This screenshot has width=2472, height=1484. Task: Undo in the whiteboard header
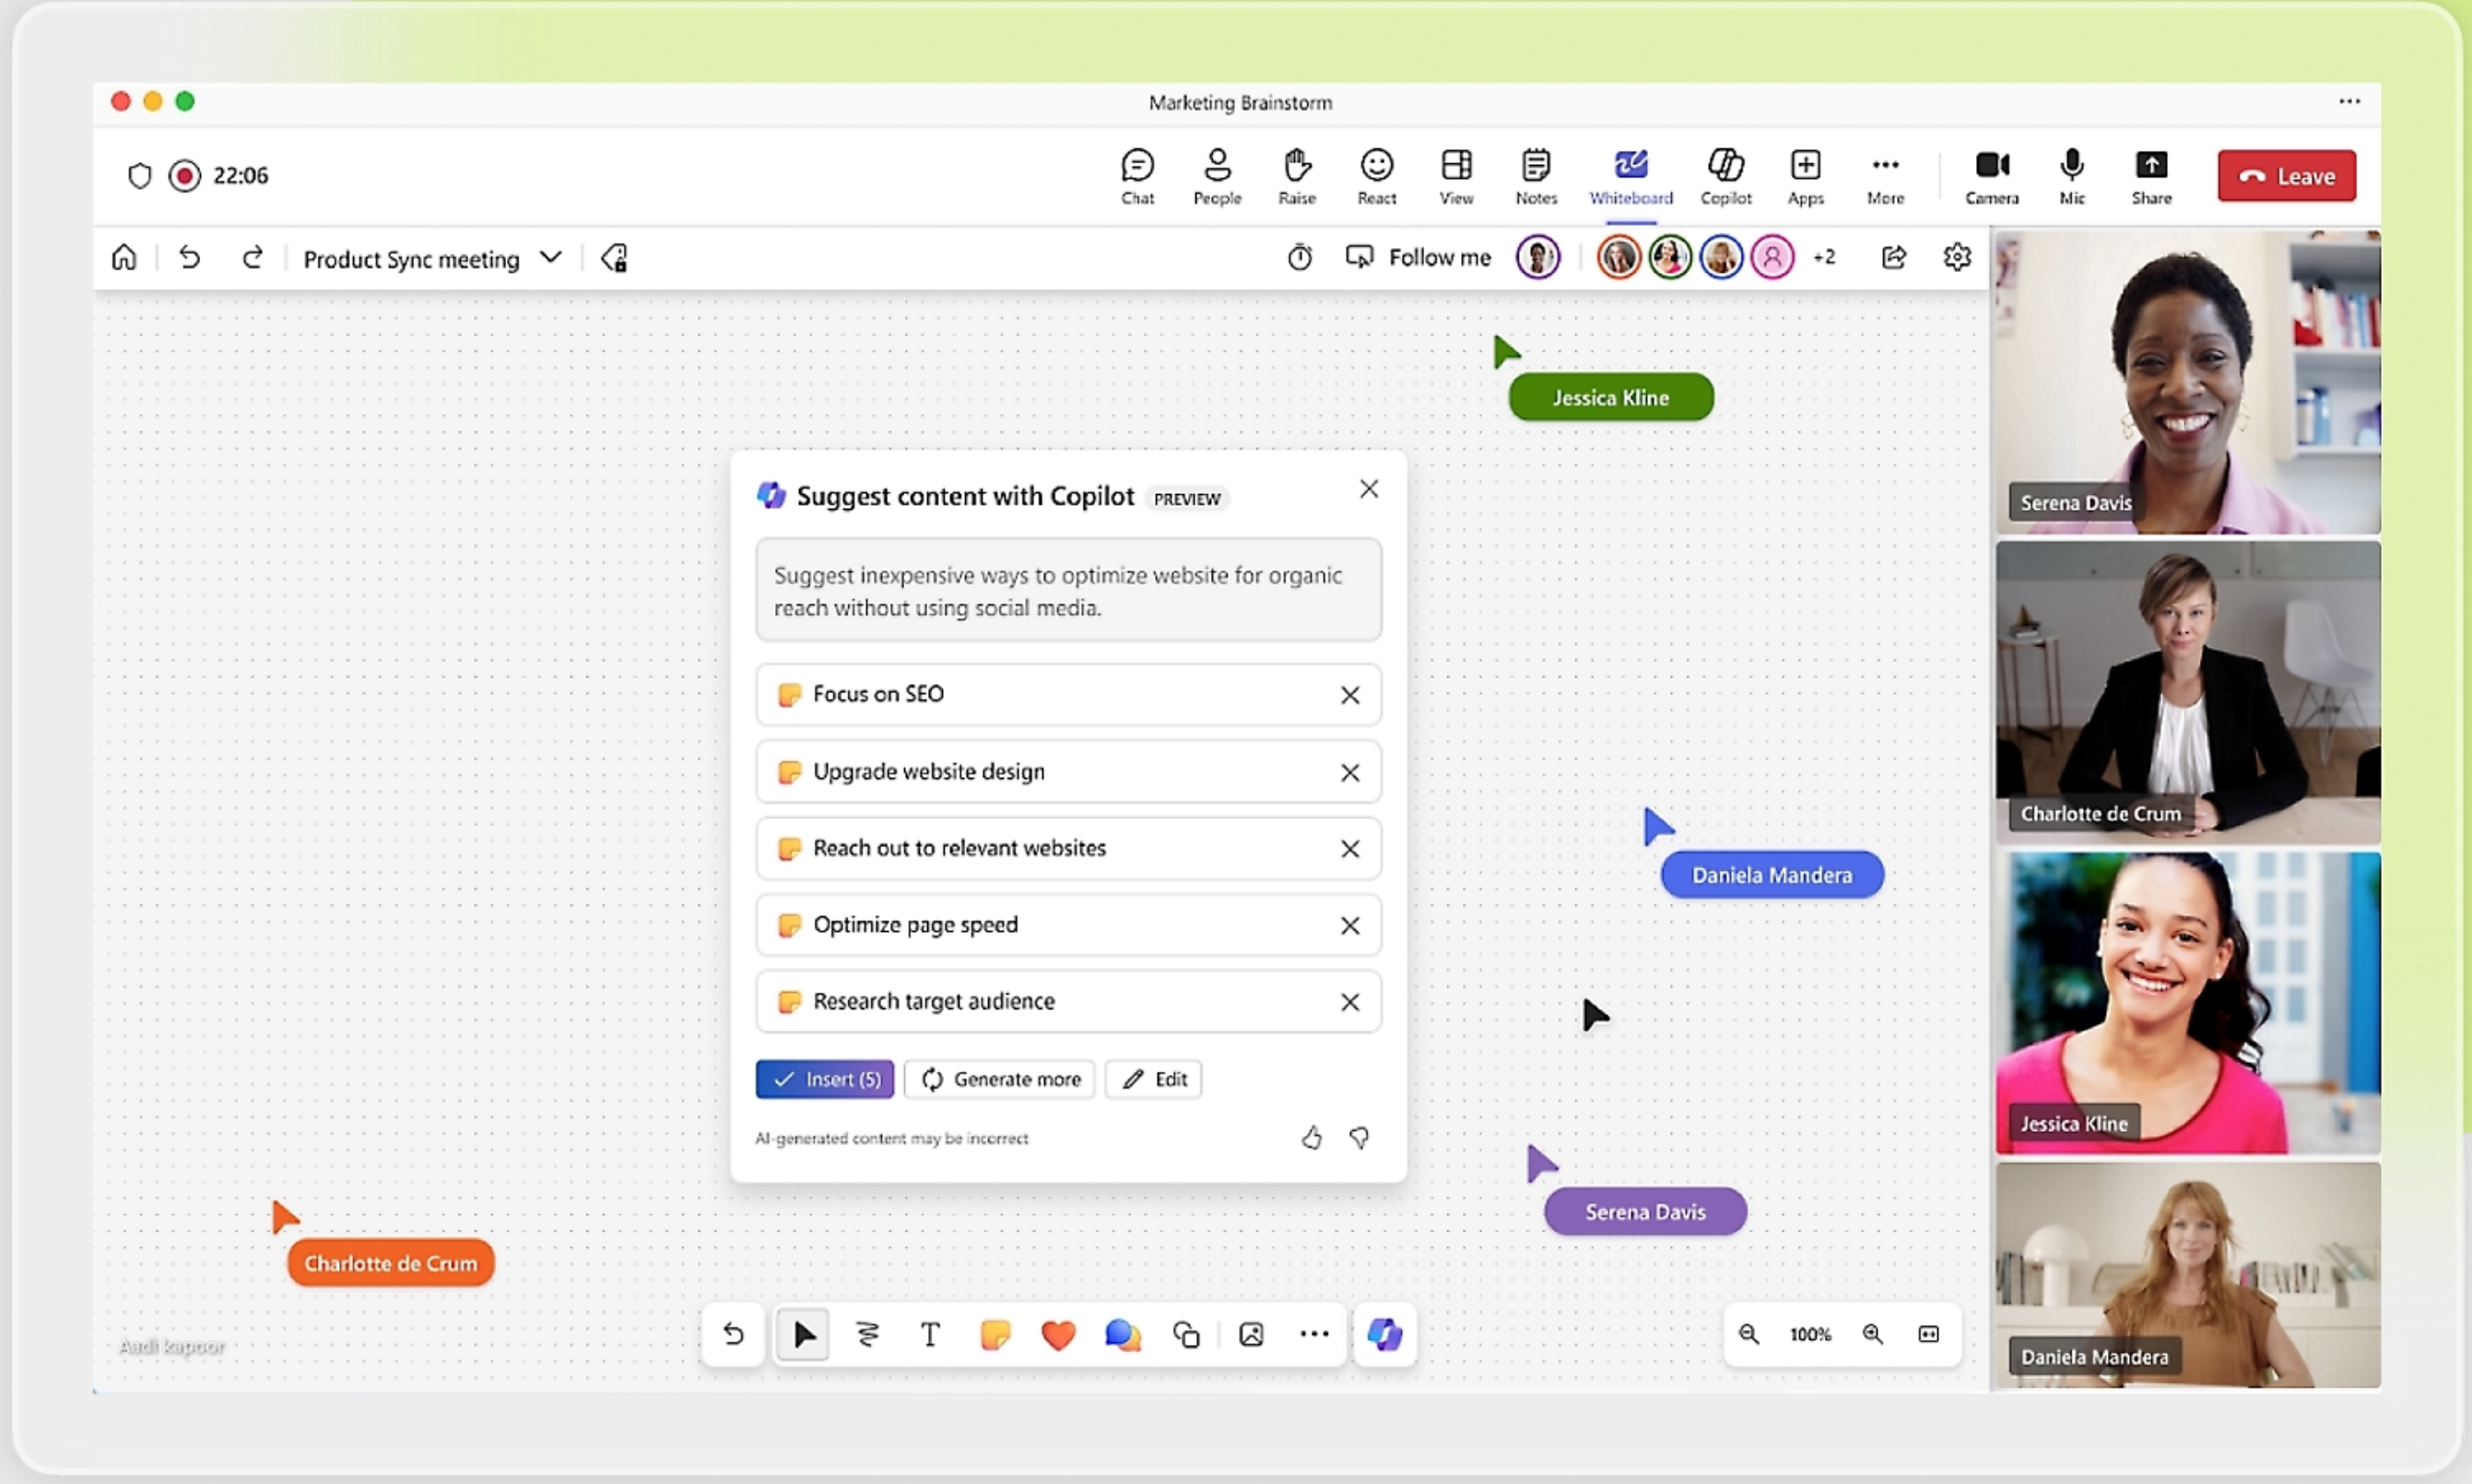[189, 258]
